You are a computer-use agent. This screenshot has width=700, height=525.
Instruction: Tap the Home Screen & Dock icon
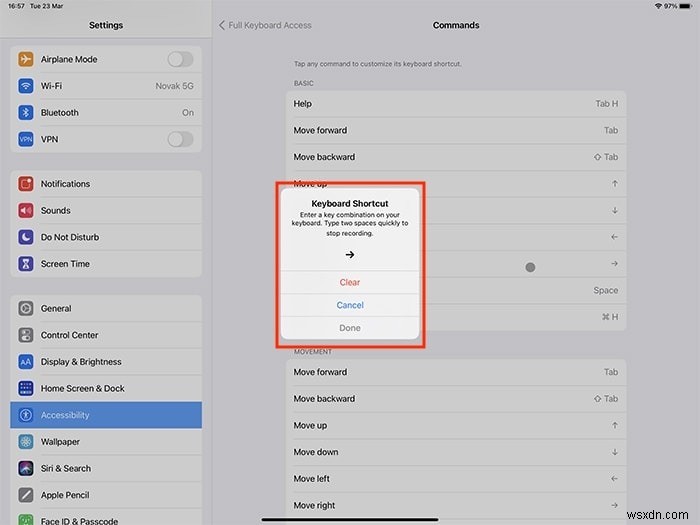click(x=25, y=388)
